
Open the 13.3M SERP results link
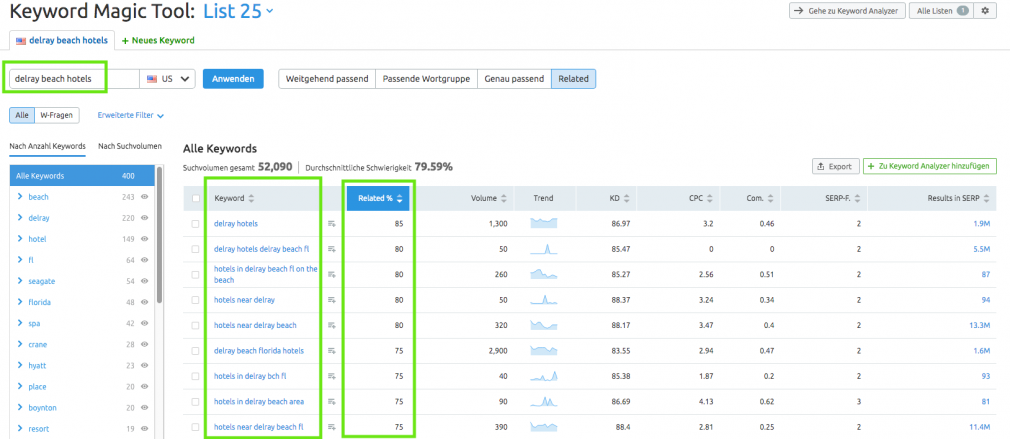pyautogui.click(x=979, y=325)
